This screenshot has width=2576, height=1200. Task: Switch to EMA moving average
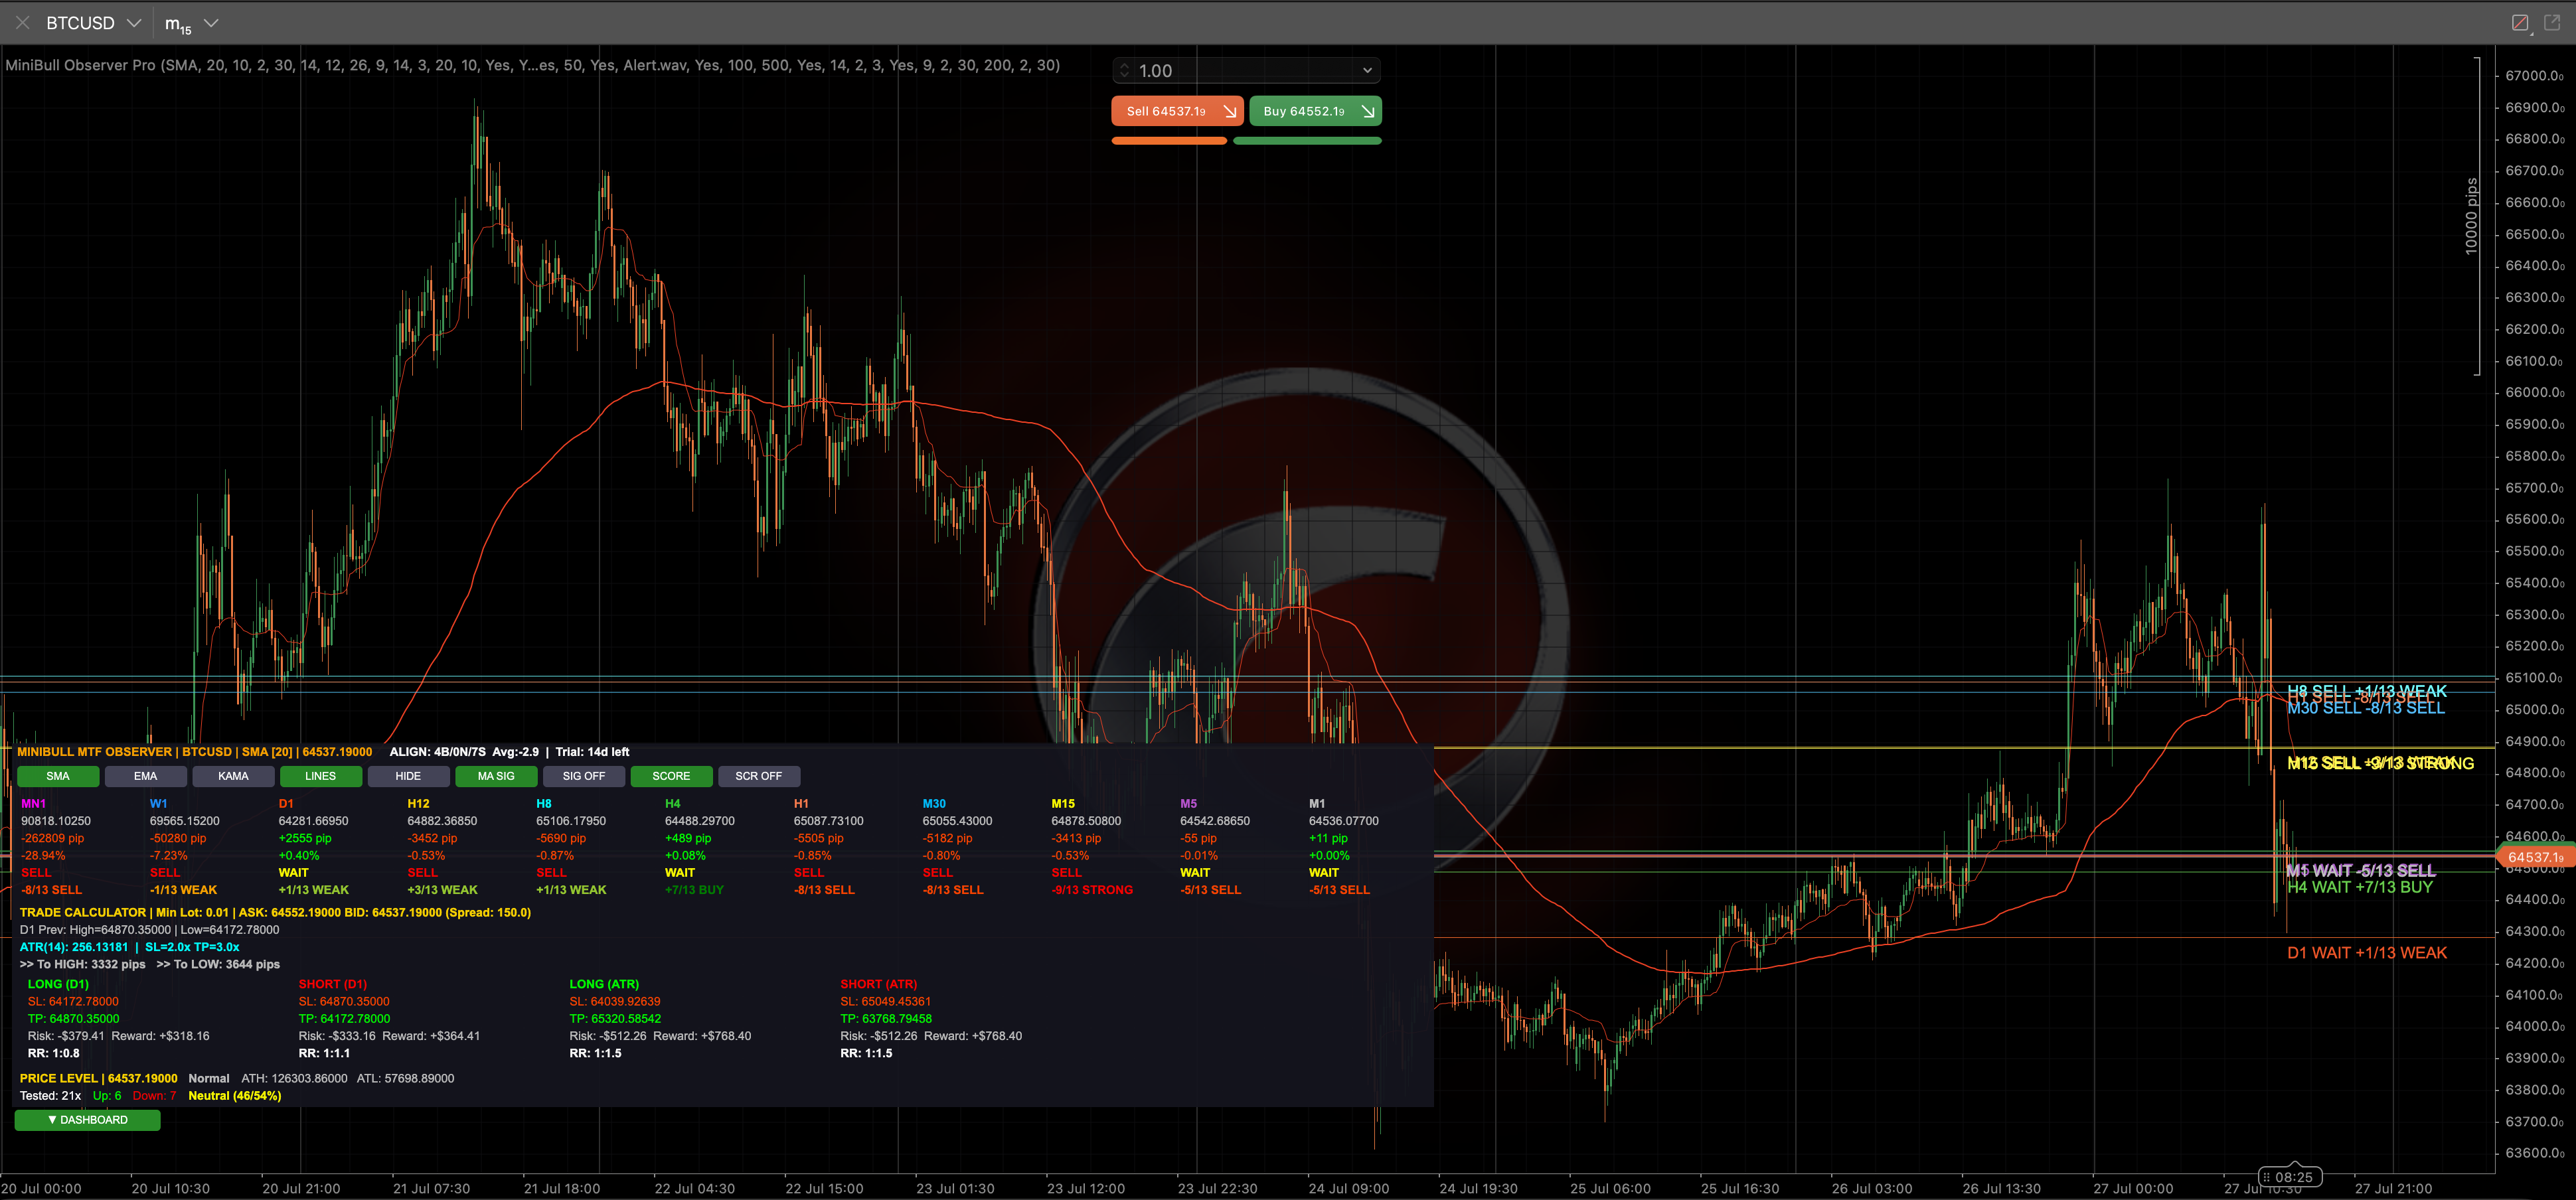click(146, 776)
